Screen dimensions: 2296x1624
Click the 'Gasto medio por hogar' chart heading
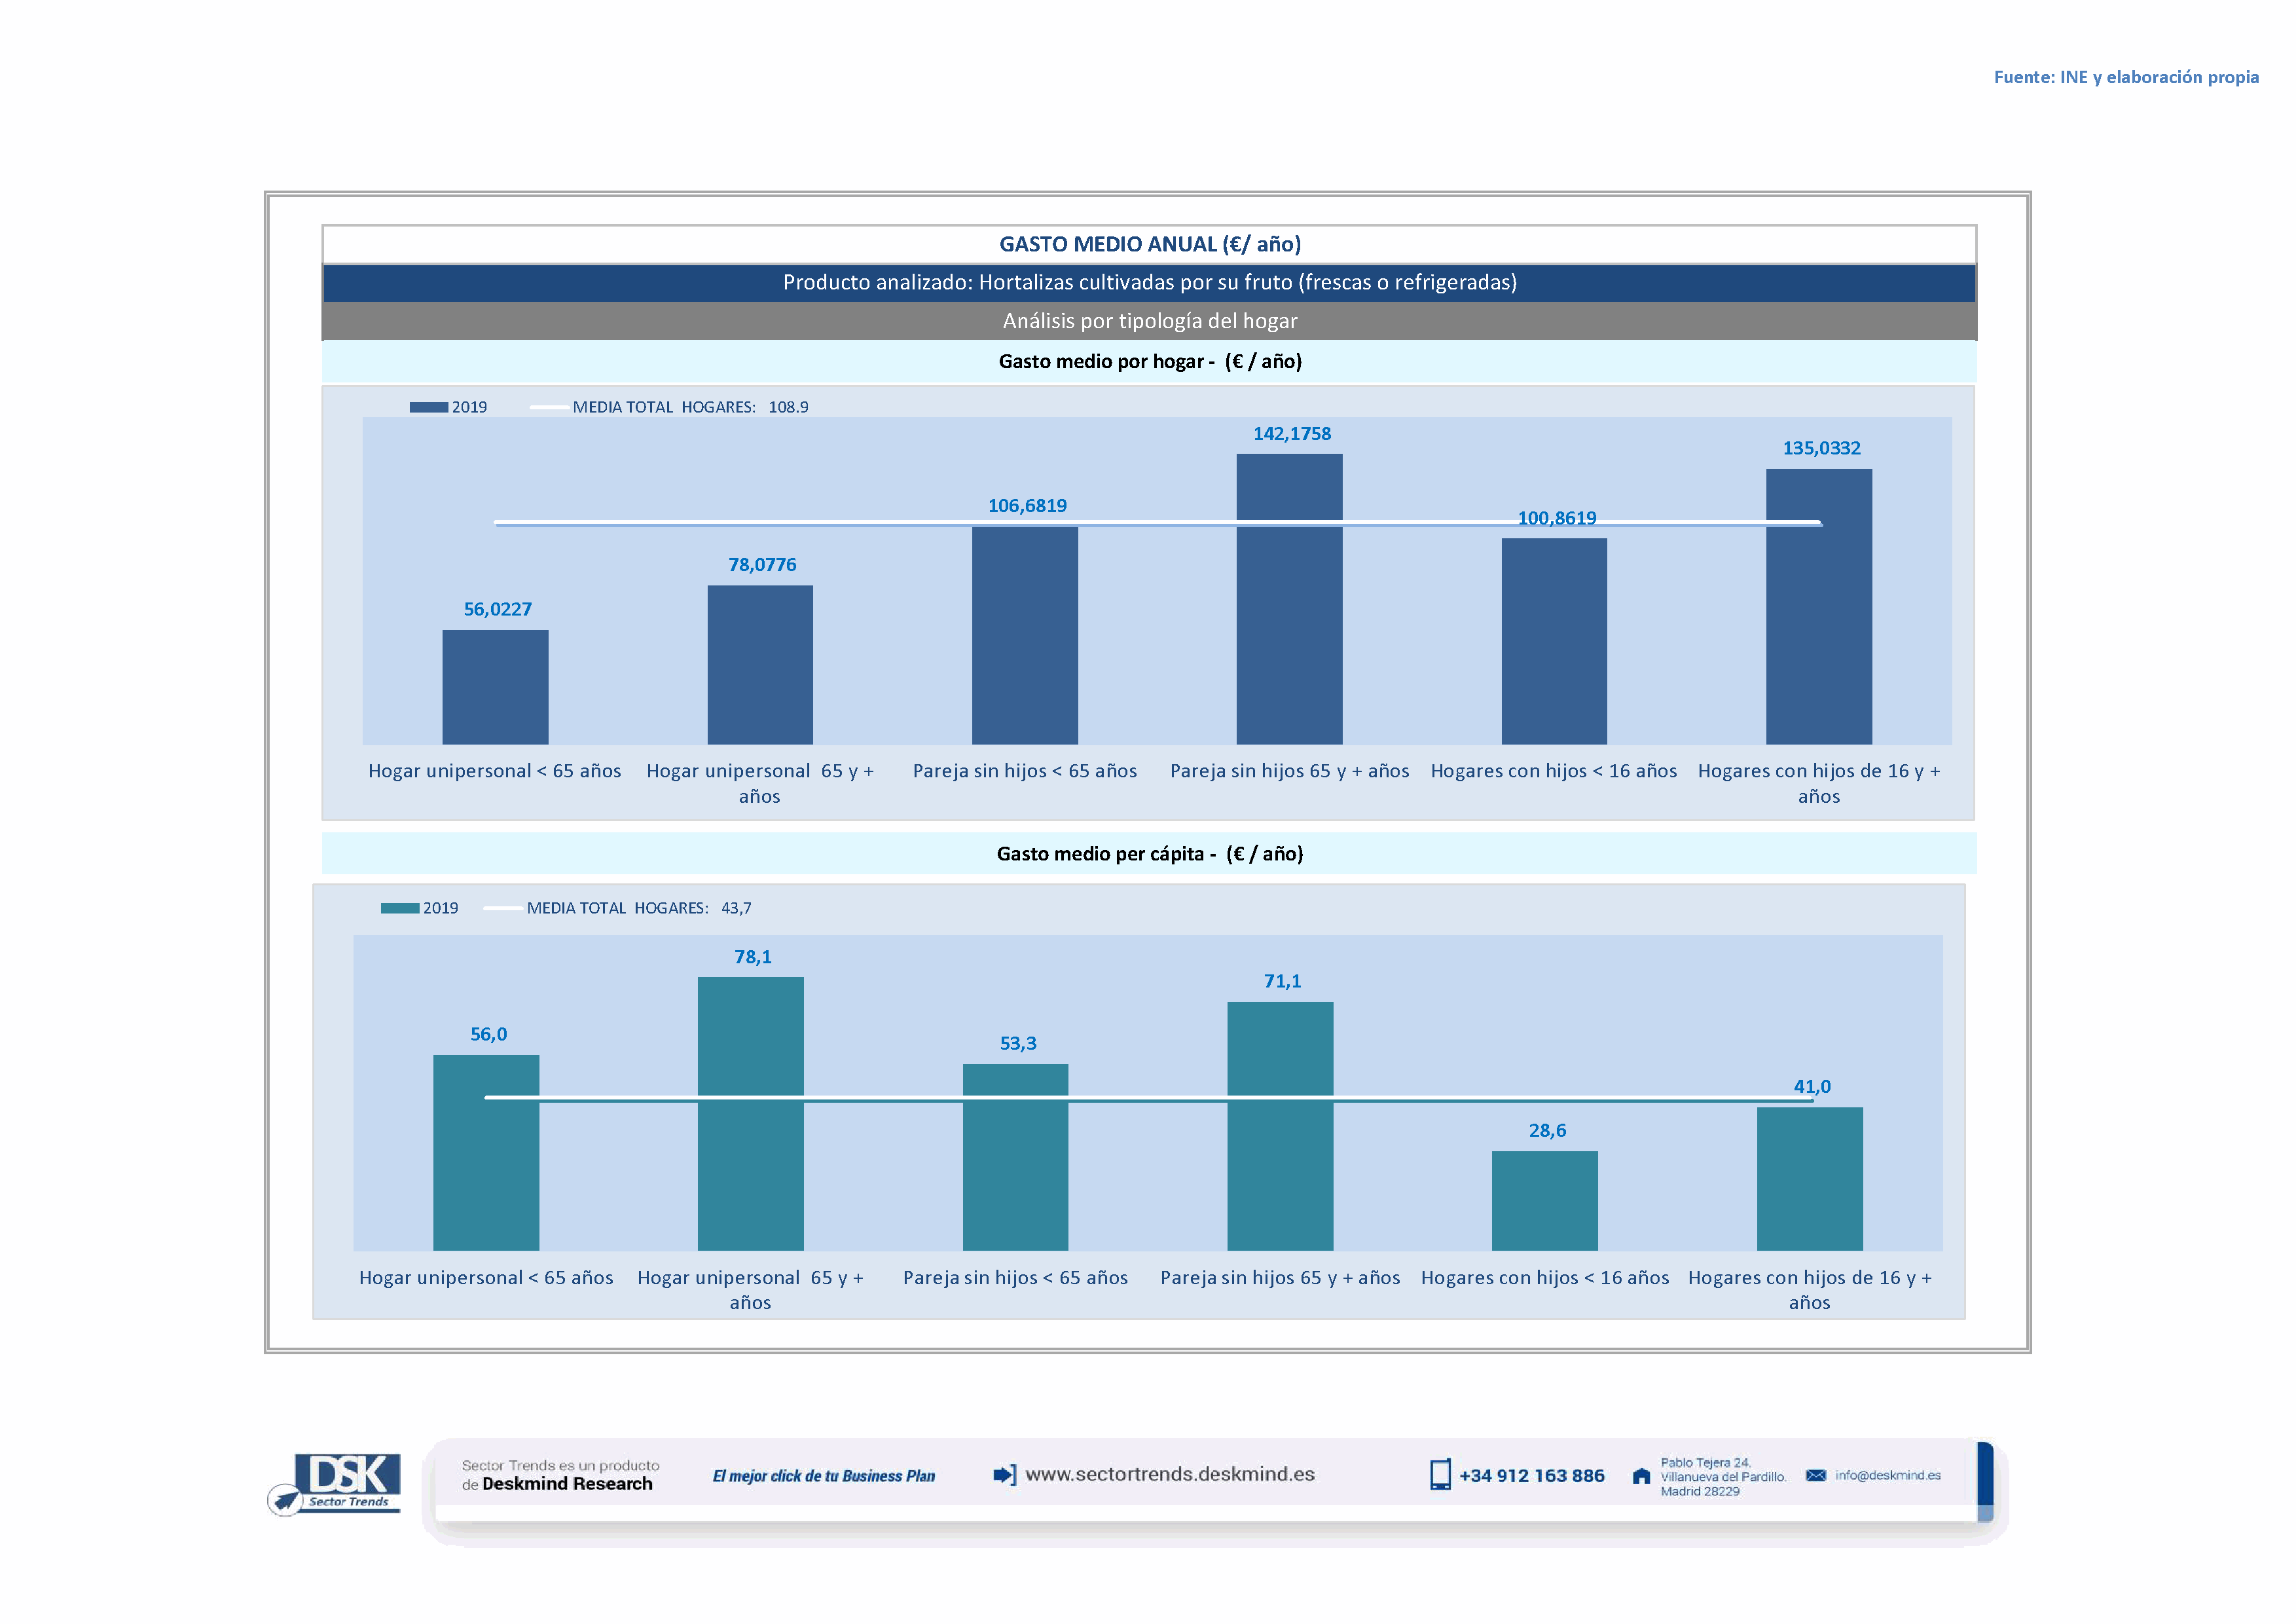tap(1149, 361)
